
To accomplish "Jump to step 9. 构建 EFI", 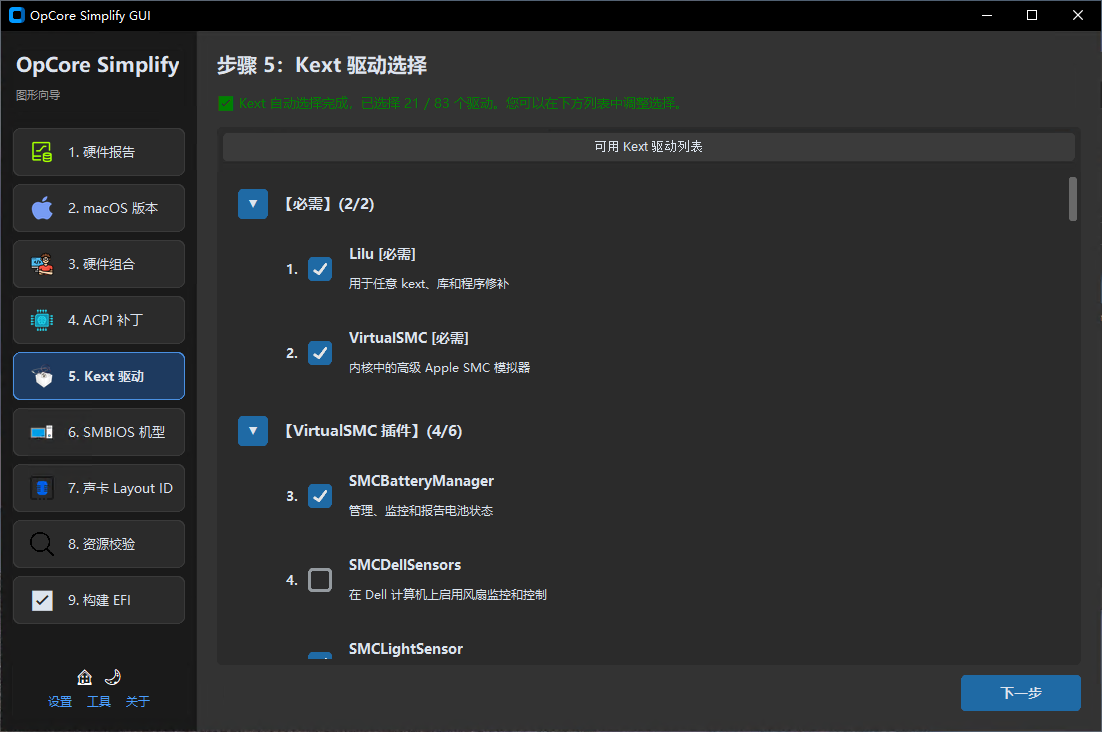I will point(99,600).
